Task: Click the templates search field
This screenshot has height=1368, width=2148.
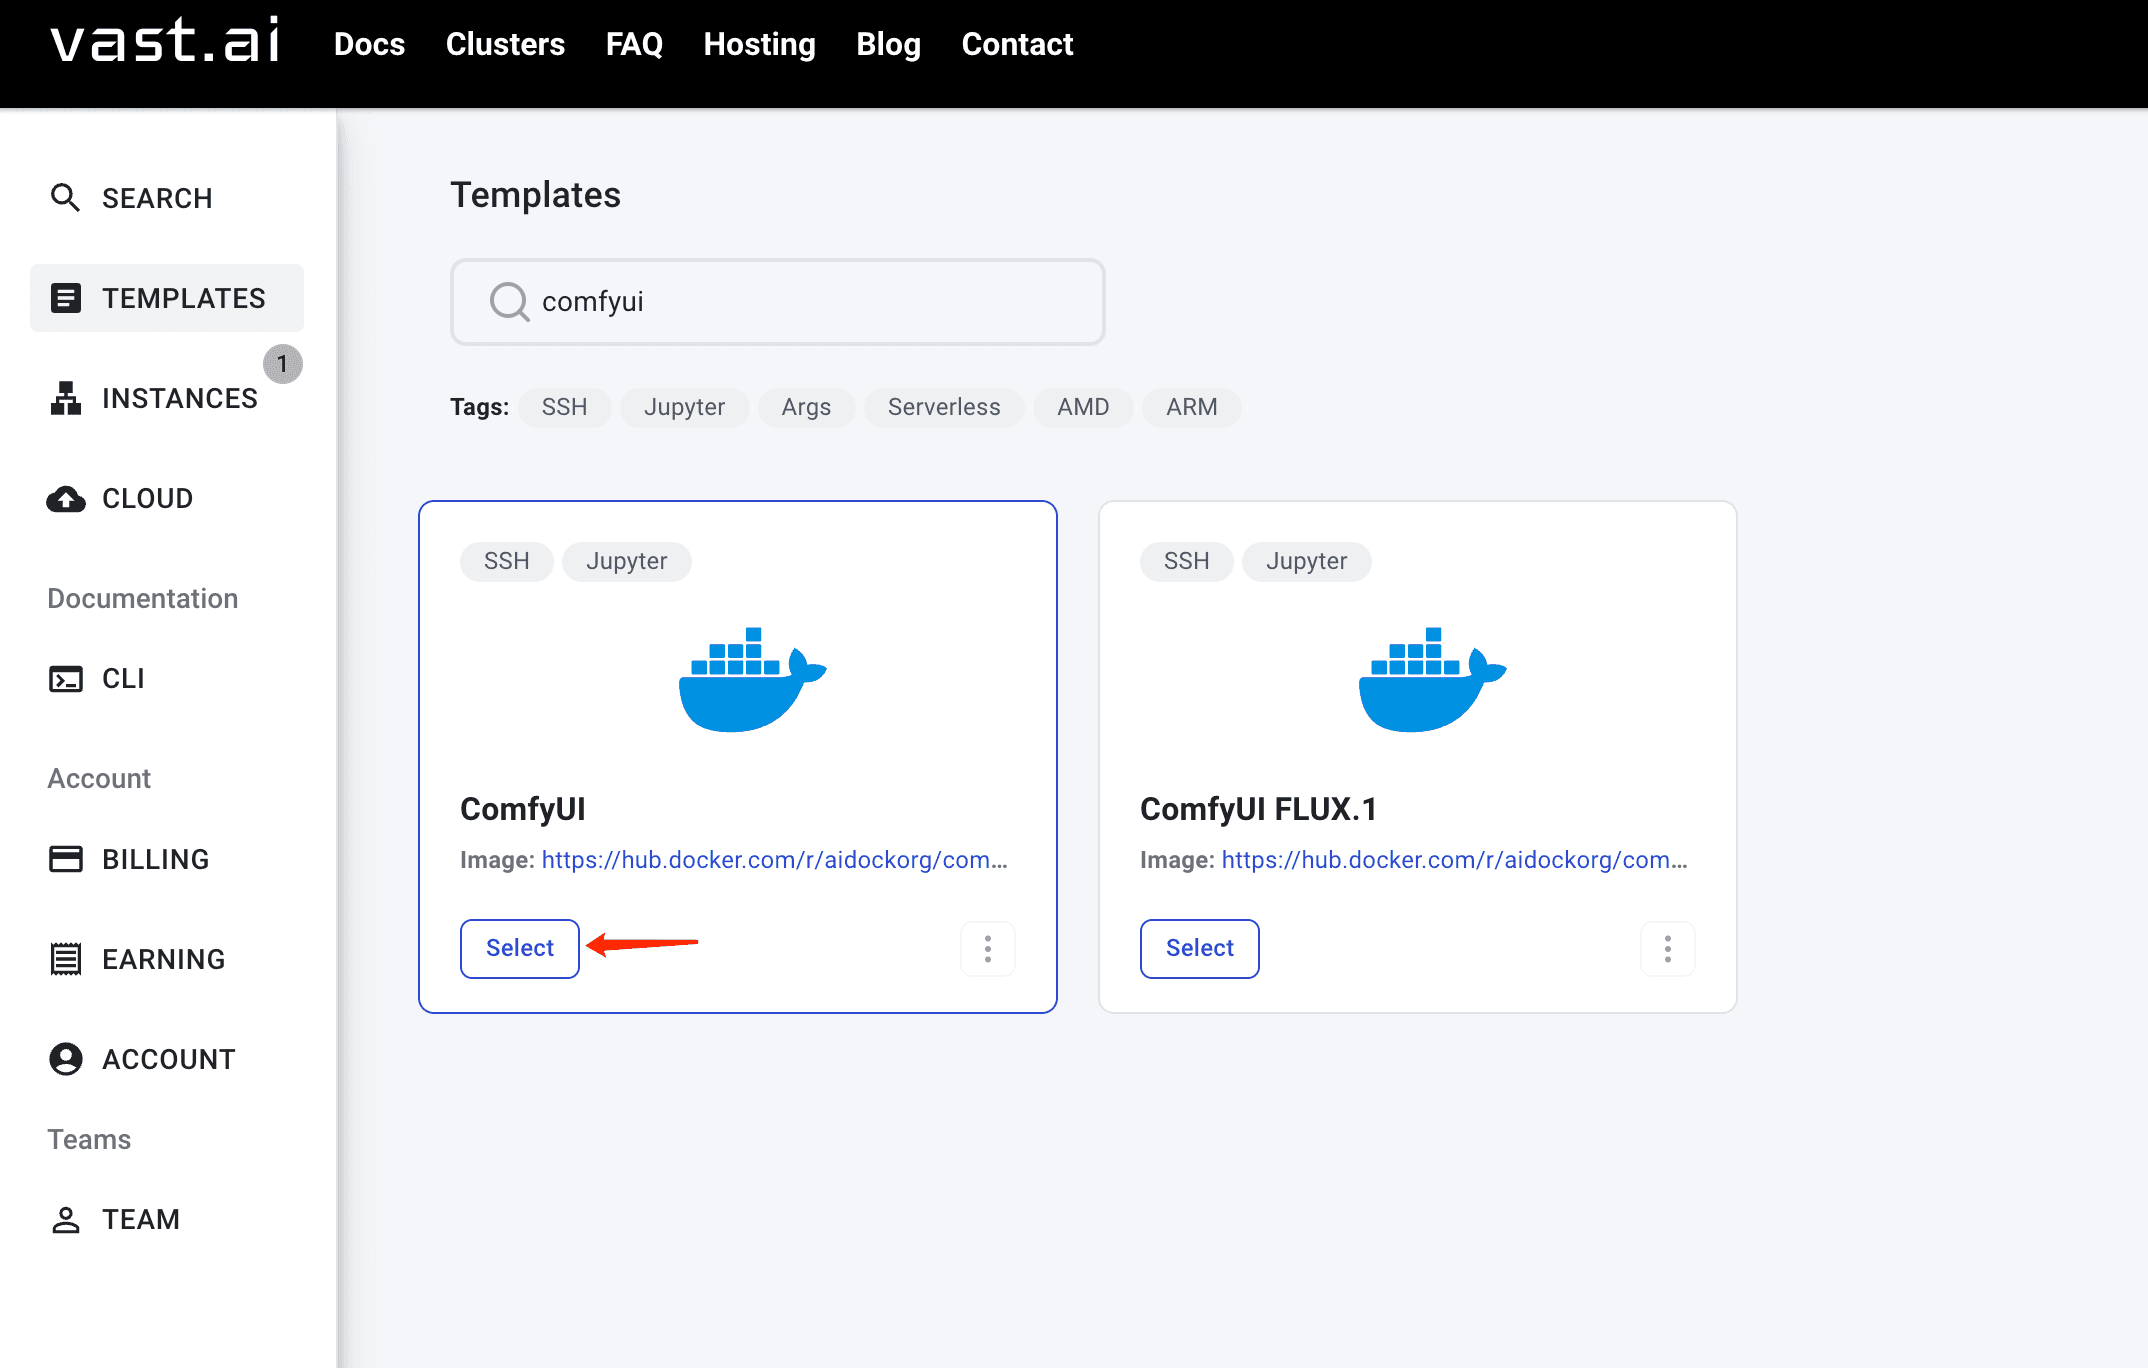Action: (x=778, y=302)
